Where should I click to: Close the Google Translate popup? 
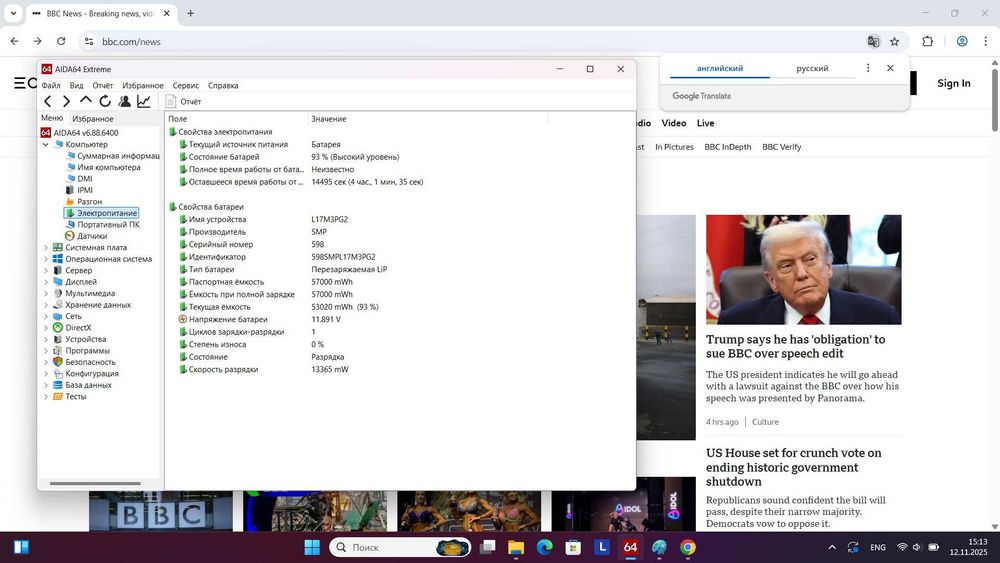890,68
